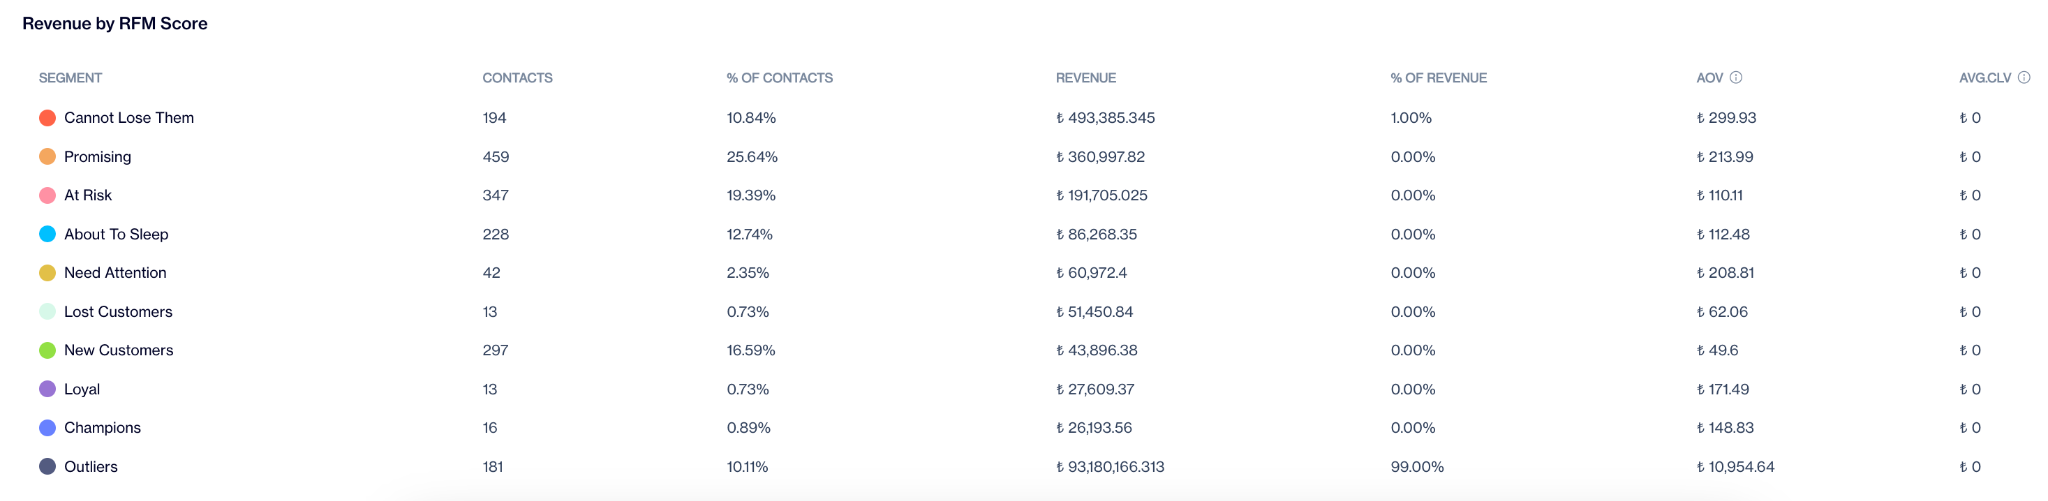Select the At Risk segment name

[88, 195]
